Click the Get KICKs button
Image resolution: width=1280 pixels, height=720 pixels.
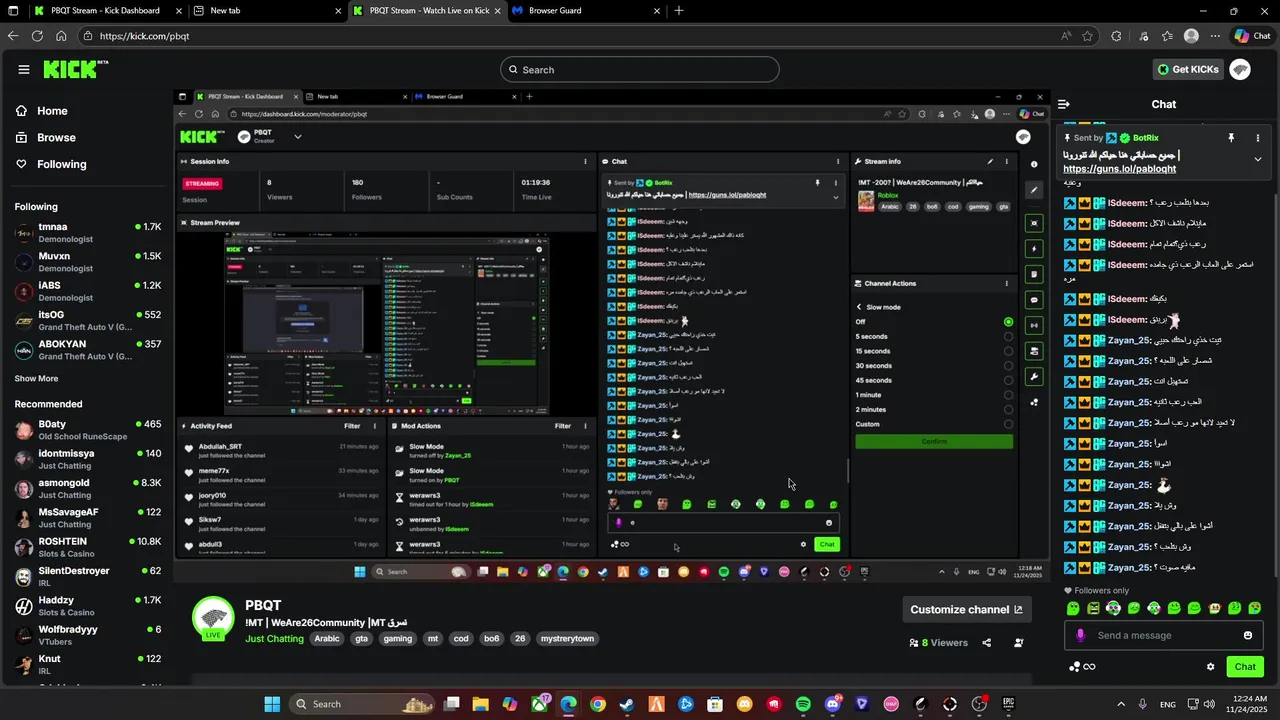pos(1188,70)
